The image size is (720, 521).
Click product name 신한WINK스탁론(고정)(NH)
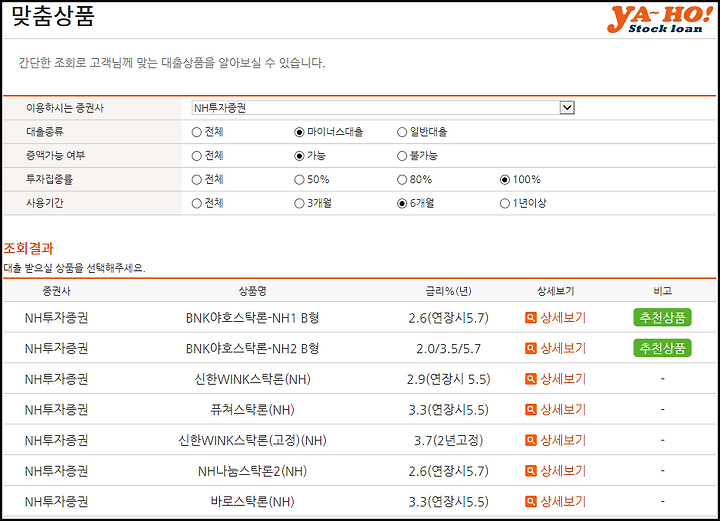click(252, 440)
